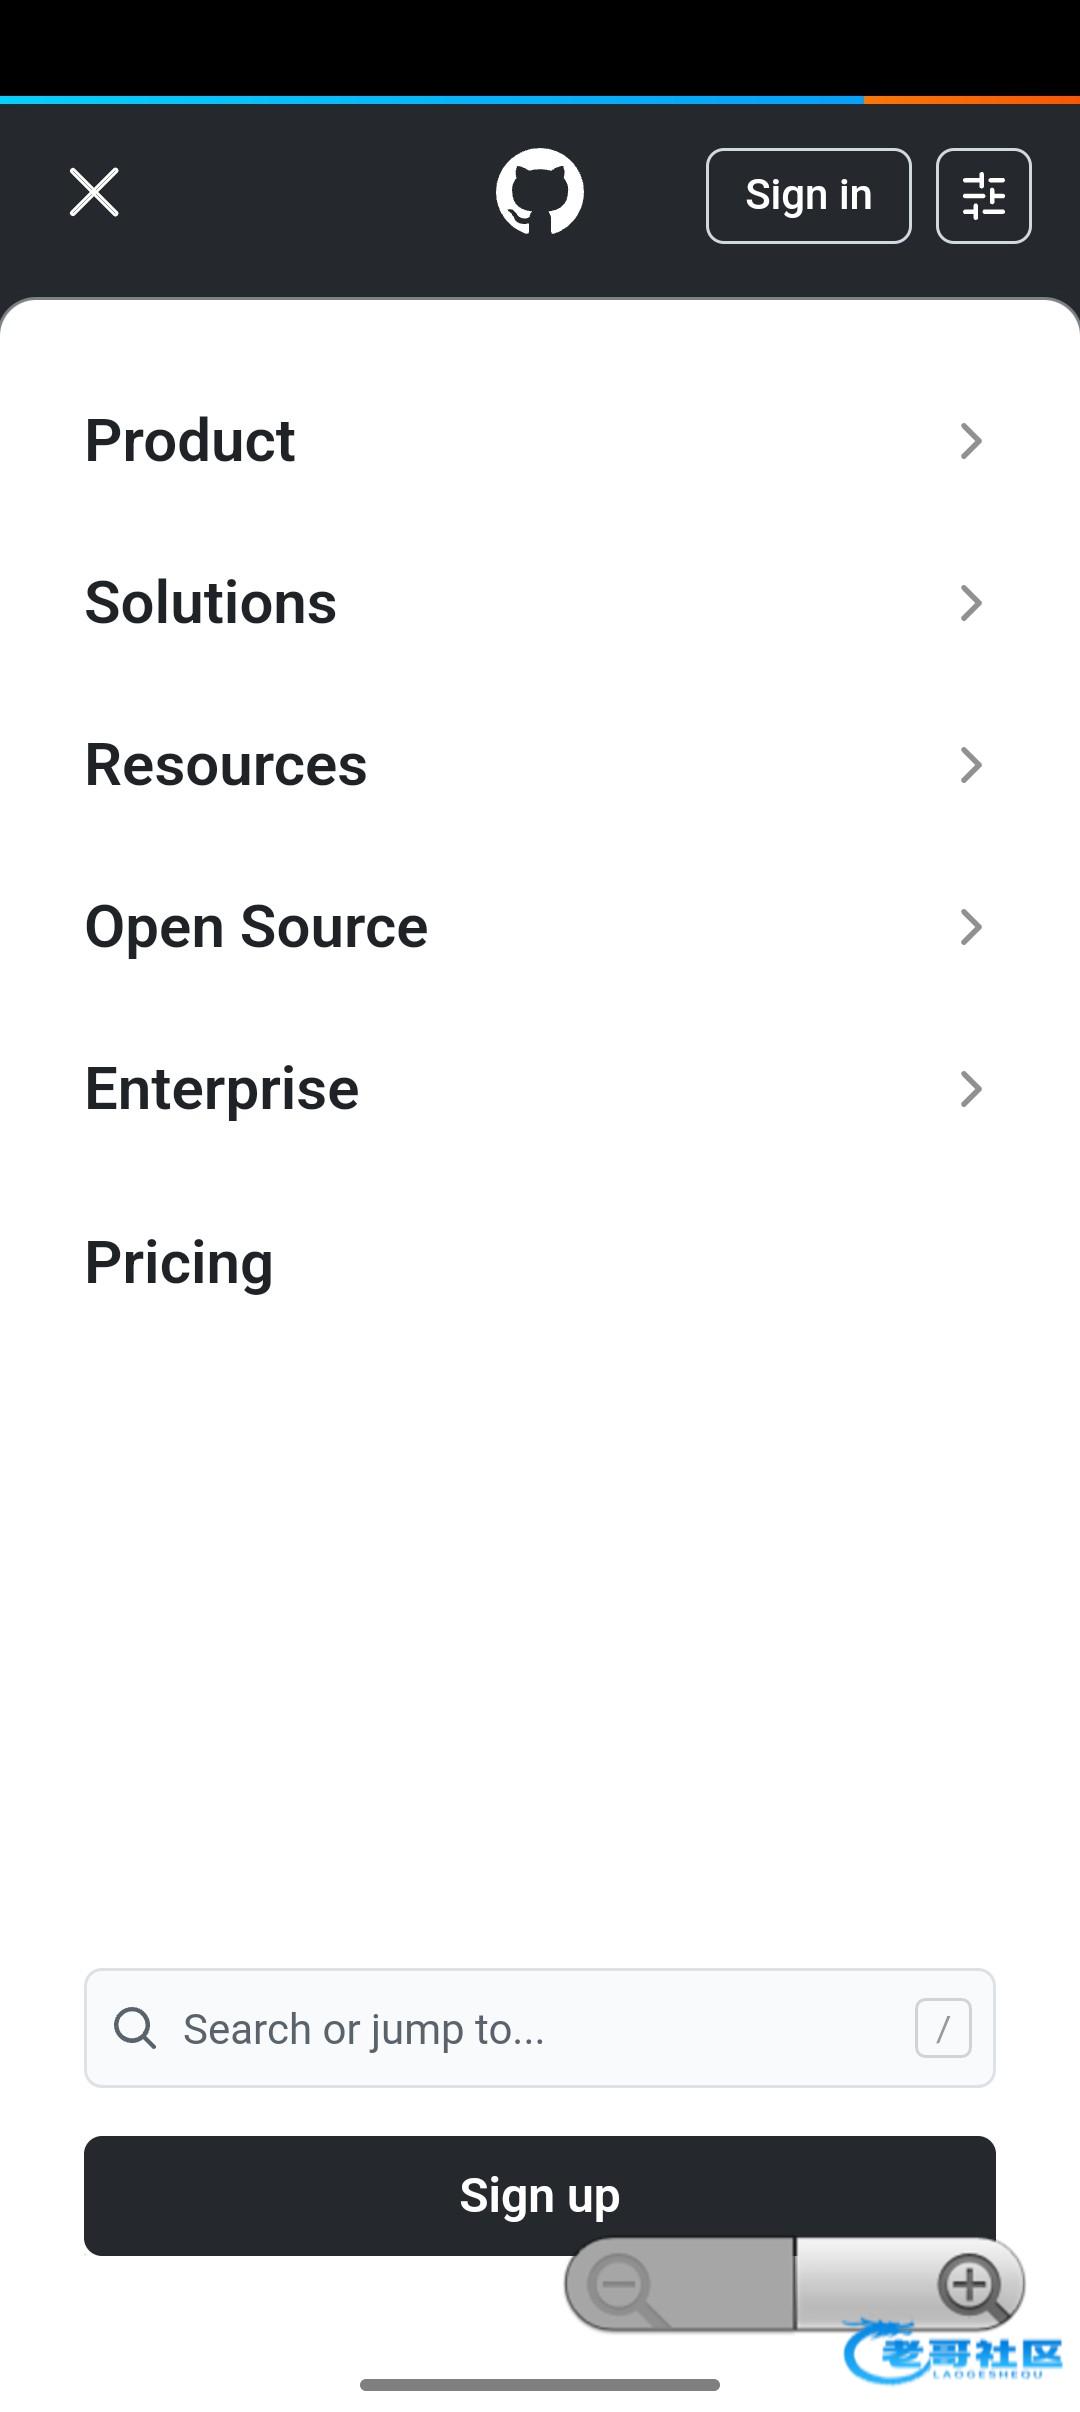This screenshot has width=1080, height=2412.
Task: Tap the home indicator bar at bottom
Action: coord(540,2385)
